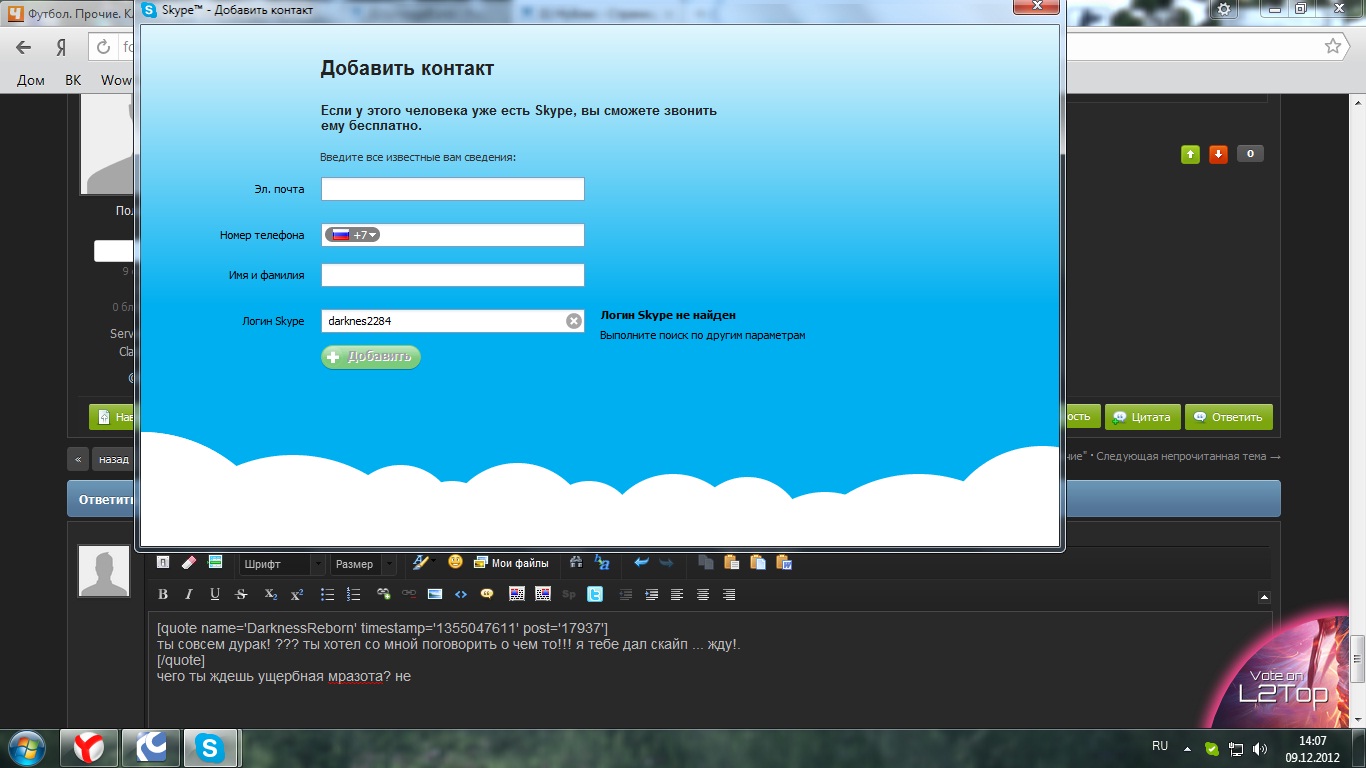The width and height of the screenshot is (1366, 768).
Task: Open the country code +7 dropdown
Action: coord(353,235)
